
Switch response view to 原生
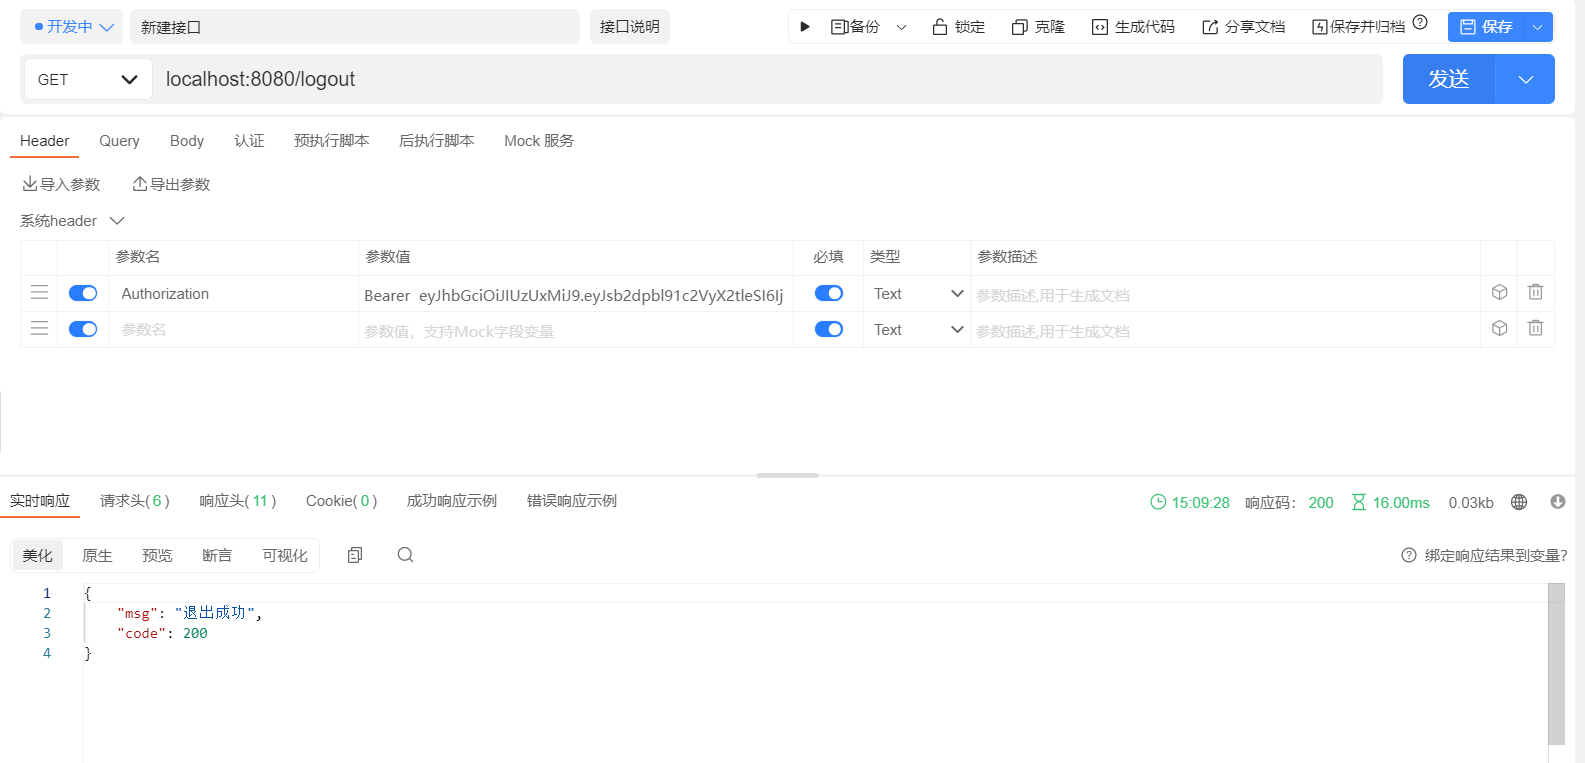[97, 555]
